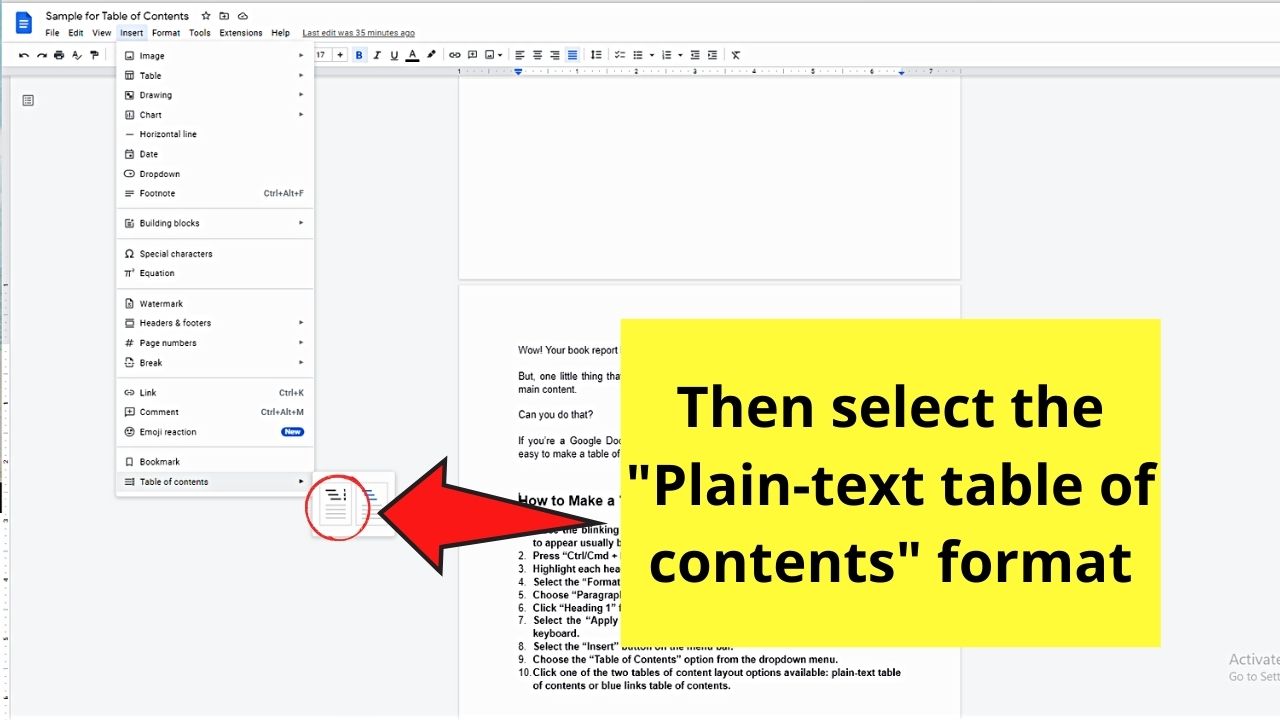Open the numbered list options dropdown
The height and width of the screenshot is (720, 1280).
[680, 55]
